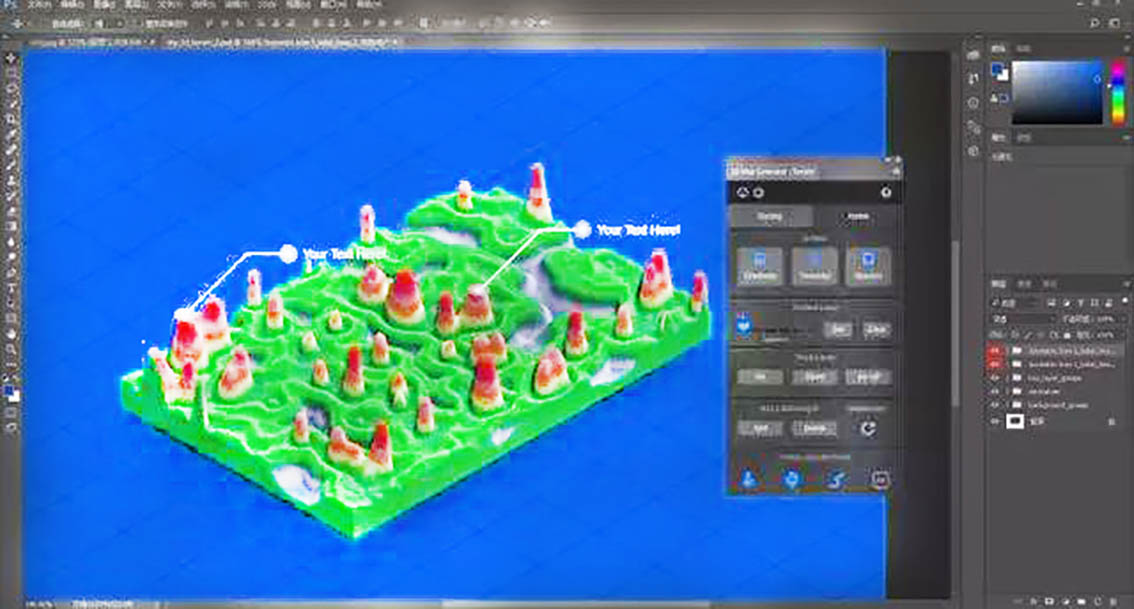This screenshot has height=609, width=1134.
Task: Toggle the layer filter switch in the Layers panel
Action: pos(1125,302)
